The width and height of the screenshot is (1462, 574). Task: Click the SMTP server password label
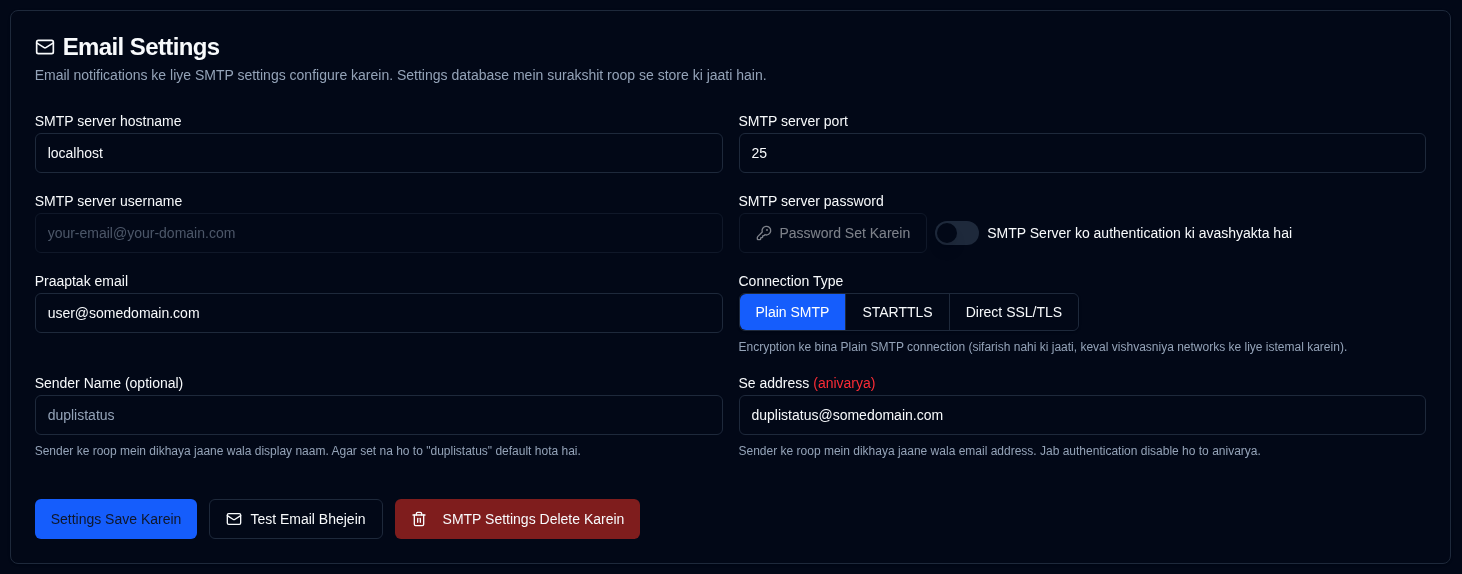[x=811, y=201]
